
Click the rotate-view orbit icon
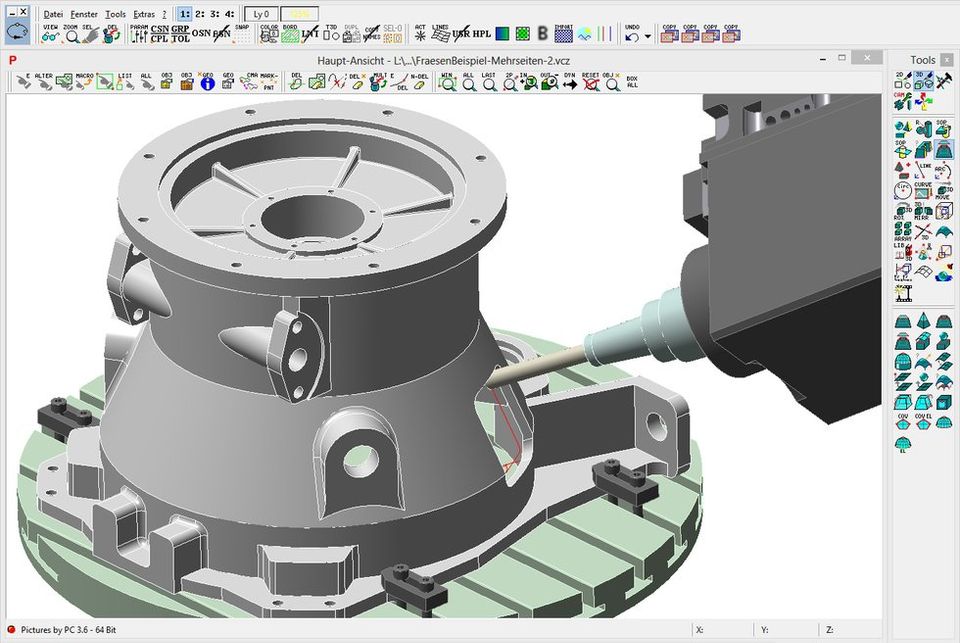tap(17, 32)
